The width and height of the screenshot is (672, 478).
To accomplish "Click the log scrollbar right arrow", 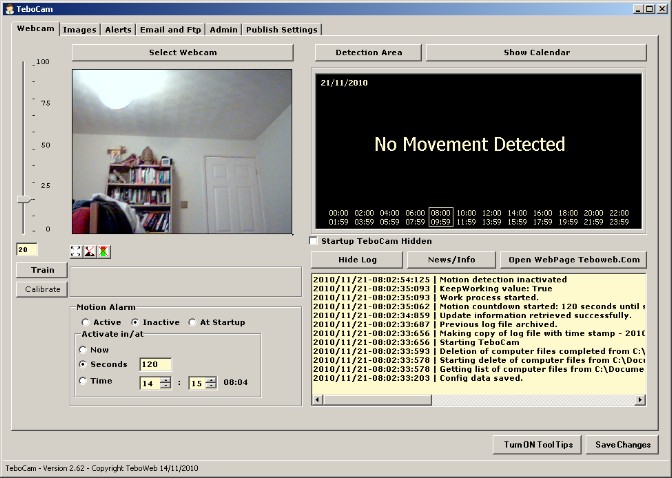I will pyautogui.click(x=640, y=400).
